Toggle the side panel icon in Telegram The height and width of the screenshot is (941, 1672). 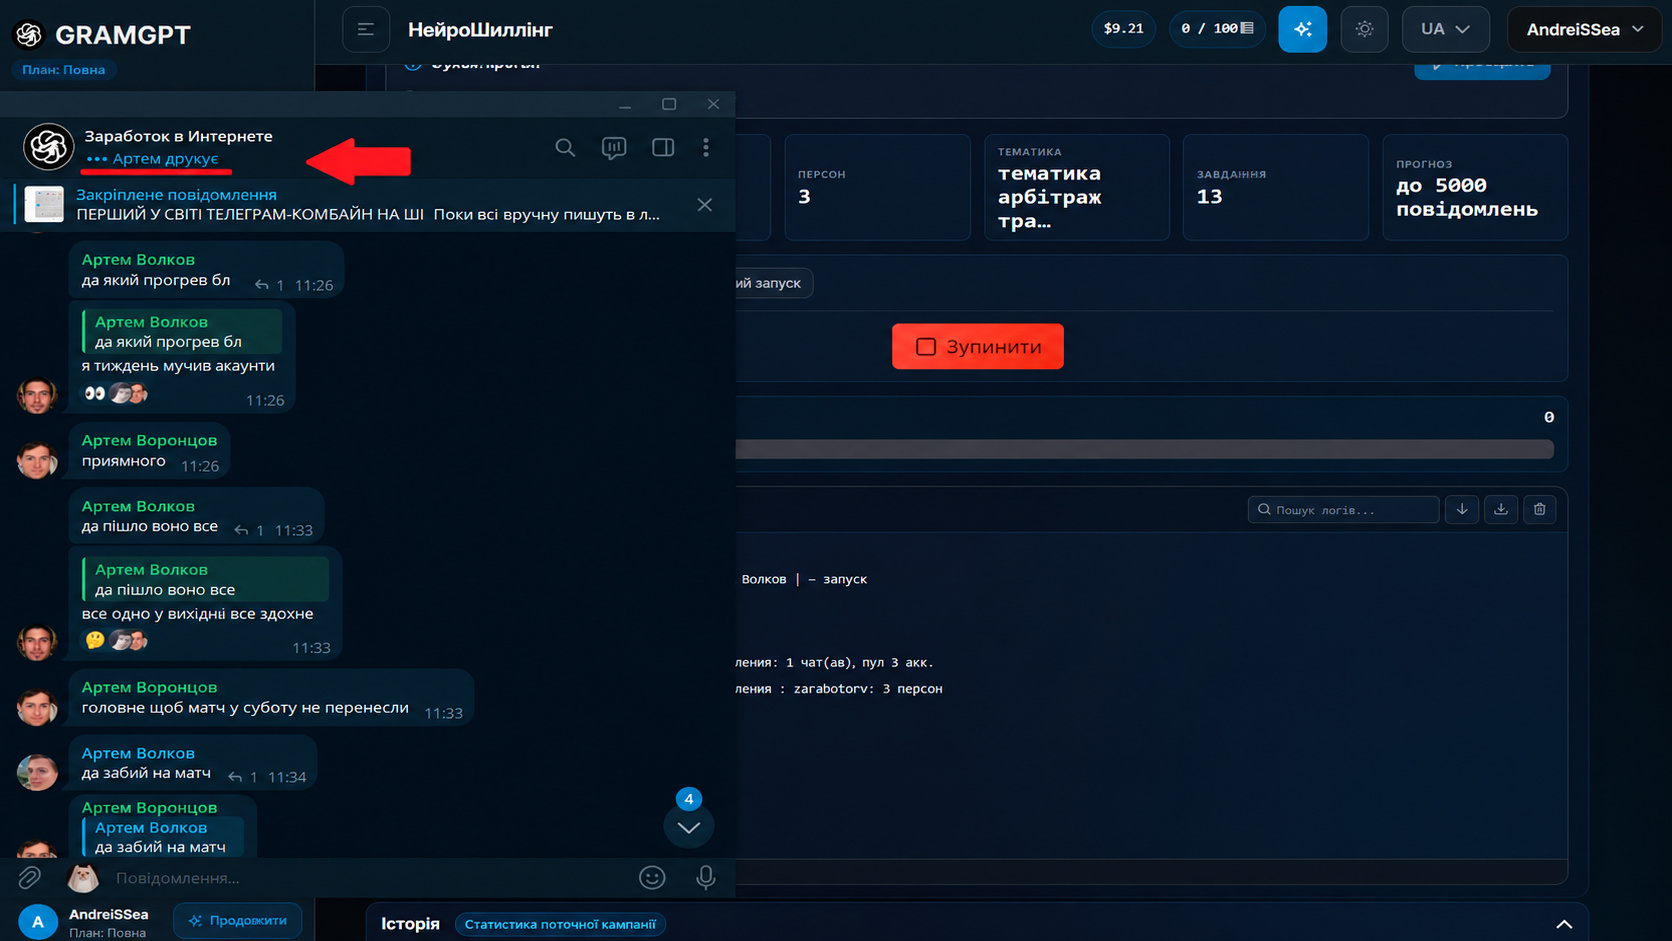click(x=663, y=148)
